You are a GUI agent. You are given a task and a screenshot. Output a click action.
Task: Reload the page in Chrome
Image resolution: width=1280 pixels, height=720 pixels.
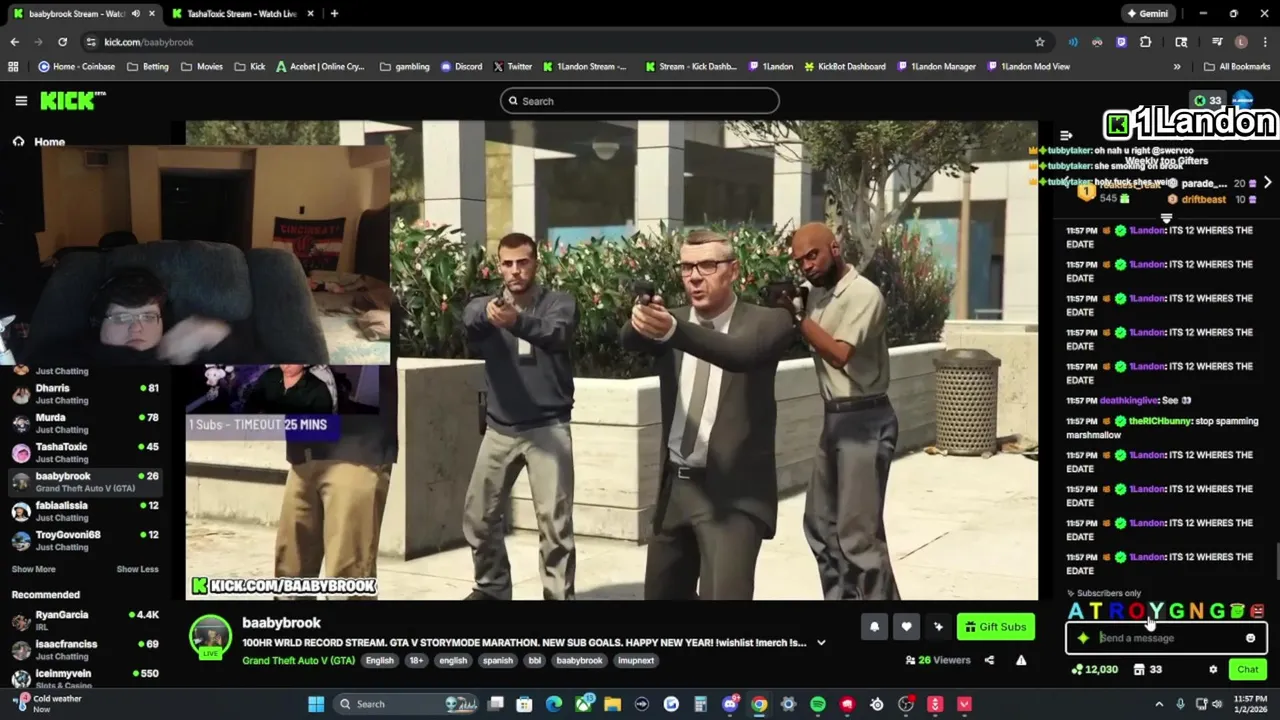coord(62,42)
